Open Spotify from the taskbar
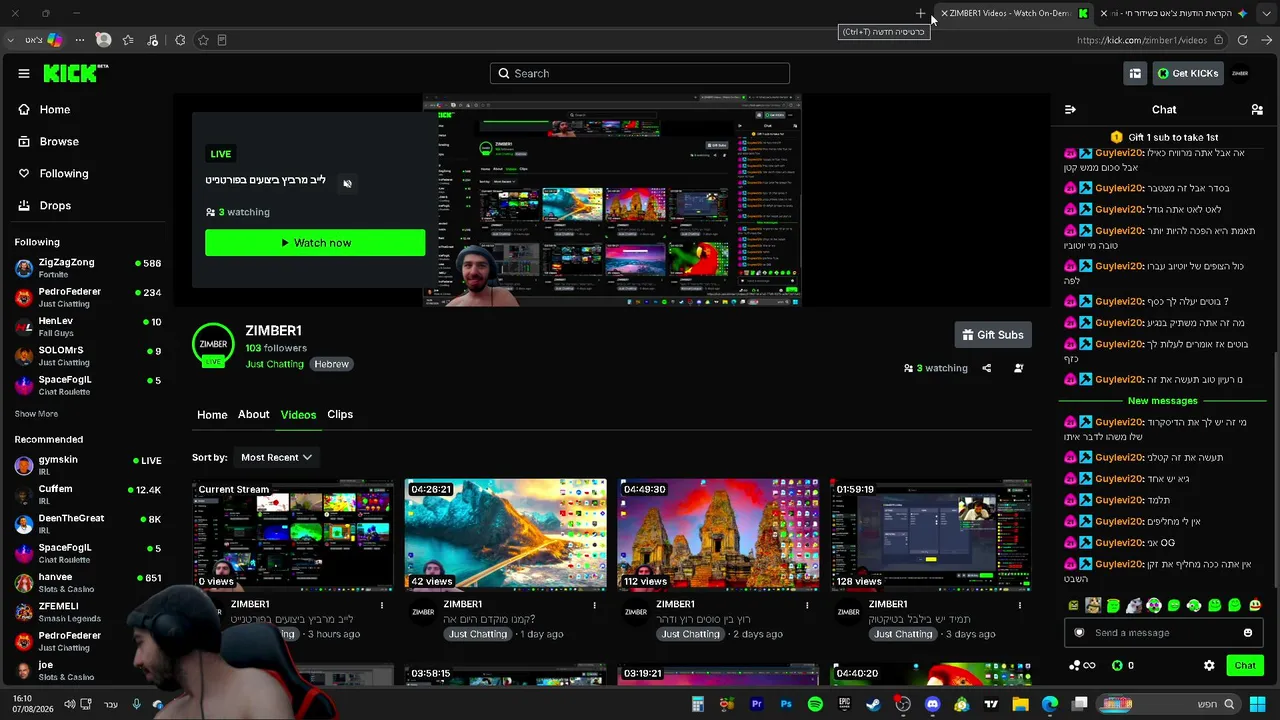 coord(815,704)
